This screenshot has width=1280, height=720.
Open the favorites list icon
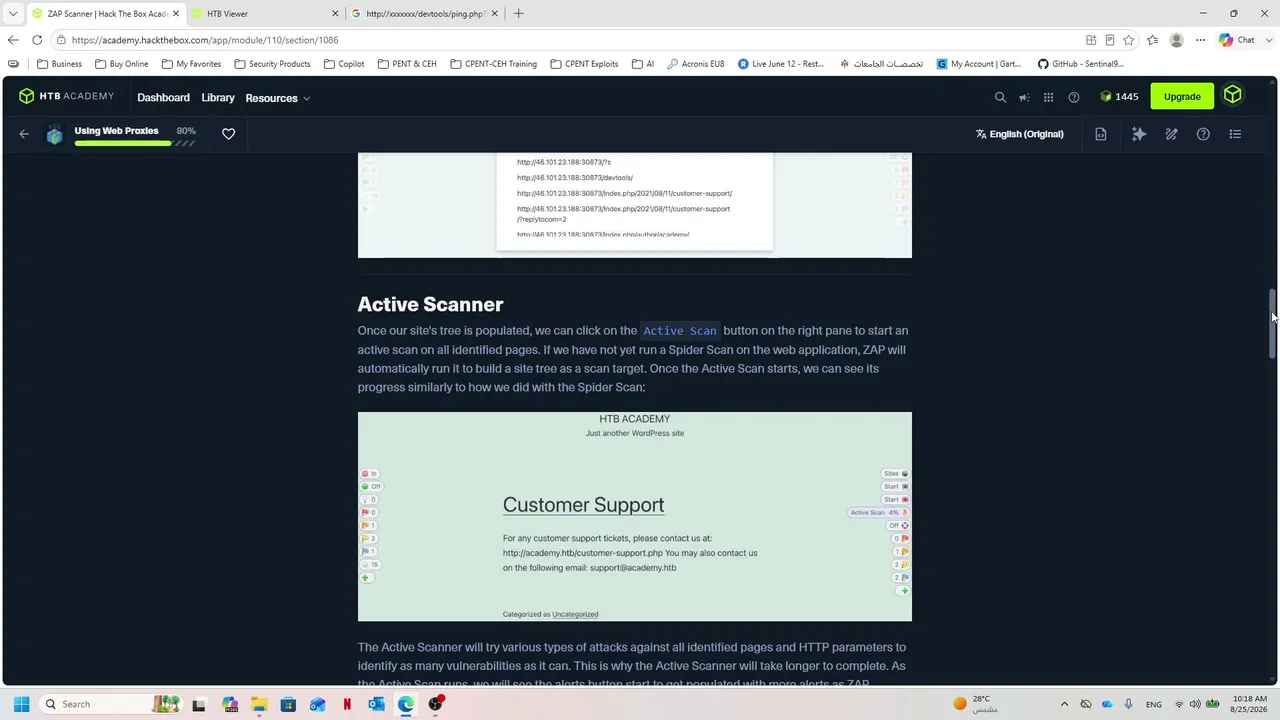pyautogui.click(x=1153, y=40)
